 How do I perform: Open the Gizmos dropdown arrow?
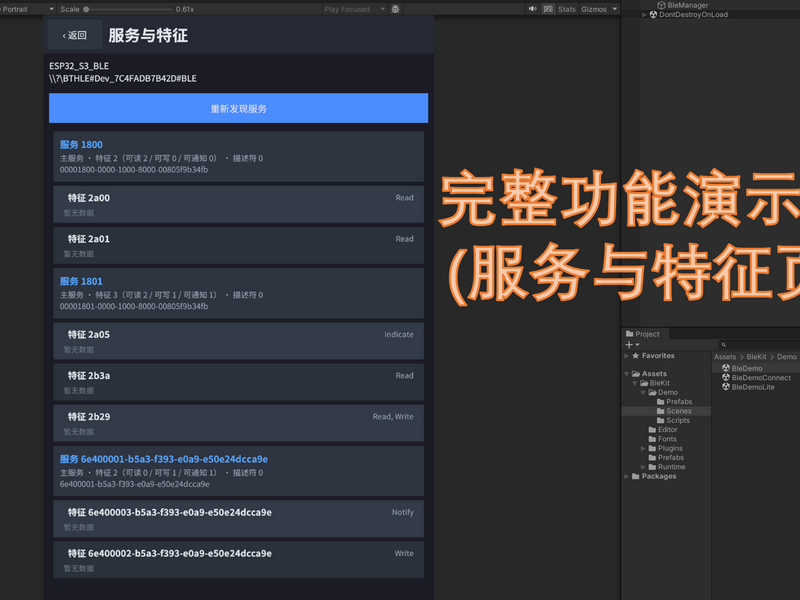[615, 9]
